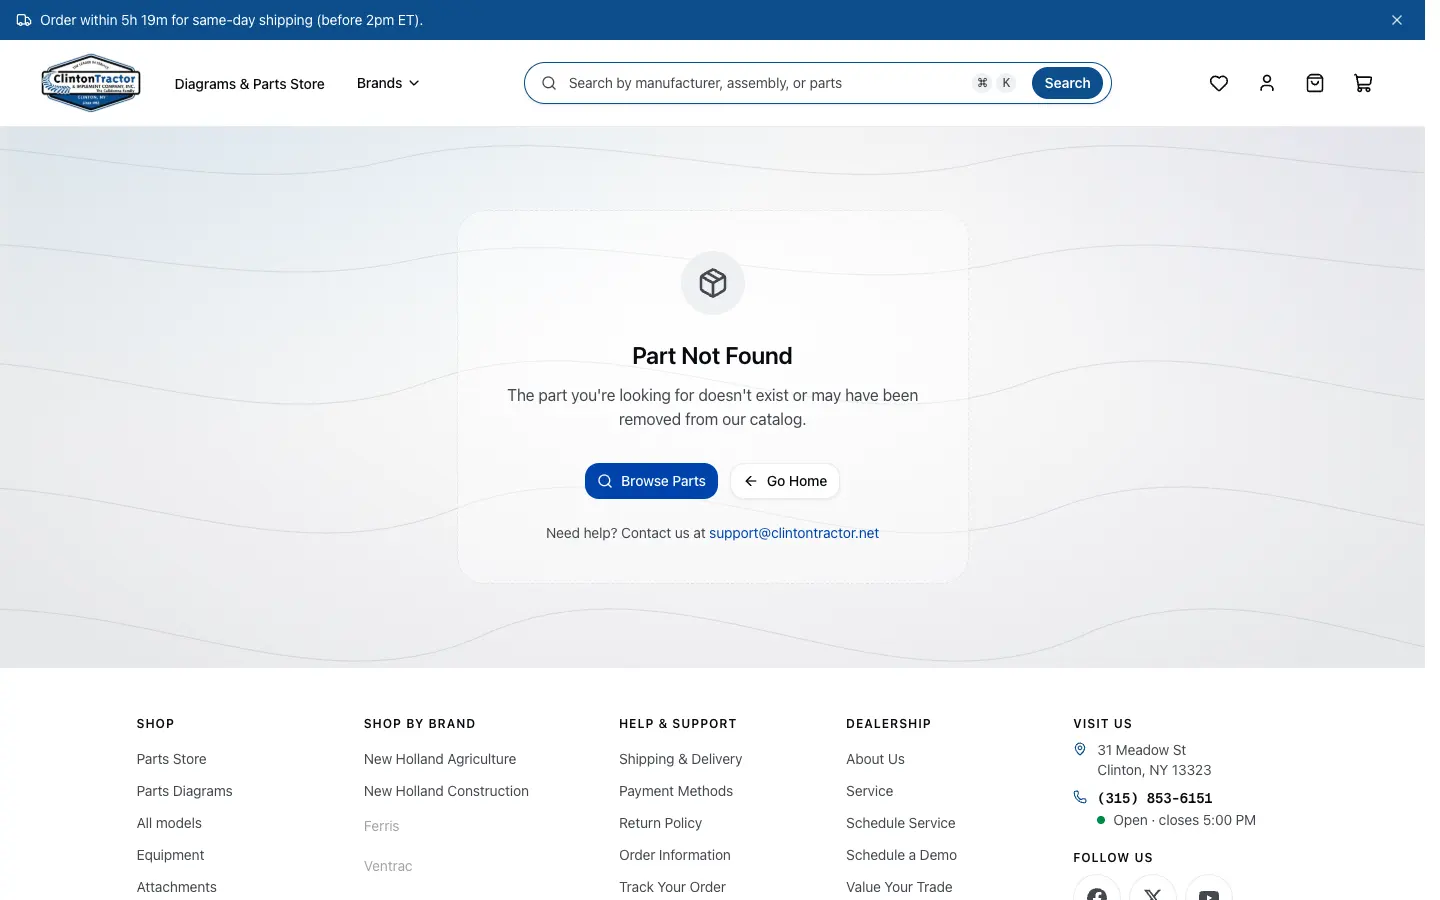Click the Go Home button

[785, 481]
